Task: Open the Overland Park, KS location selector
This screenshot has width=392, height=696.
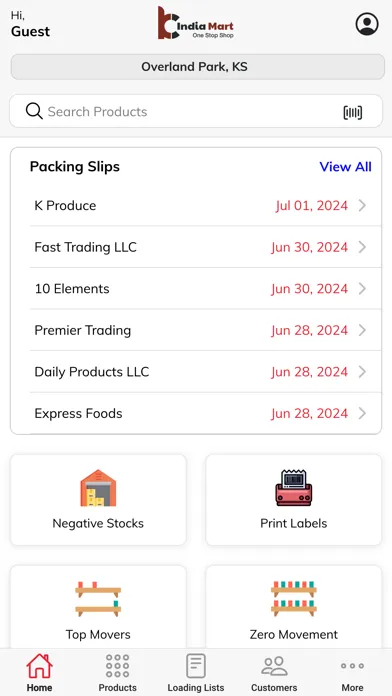Action: [x=198, y=67]
